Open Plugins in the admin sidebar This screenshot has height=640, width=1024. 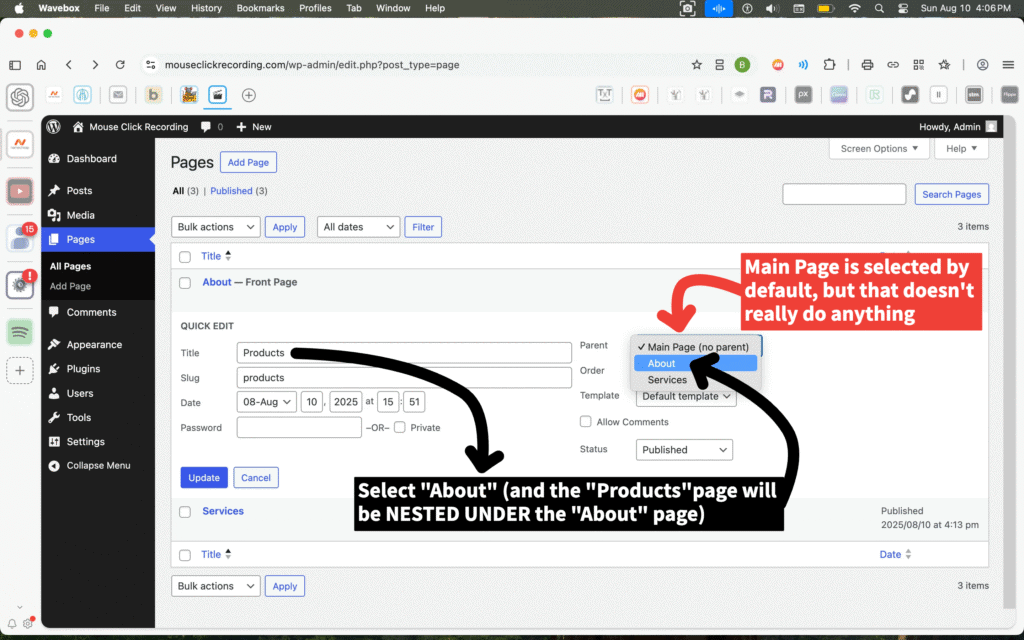tap(83, 369)
